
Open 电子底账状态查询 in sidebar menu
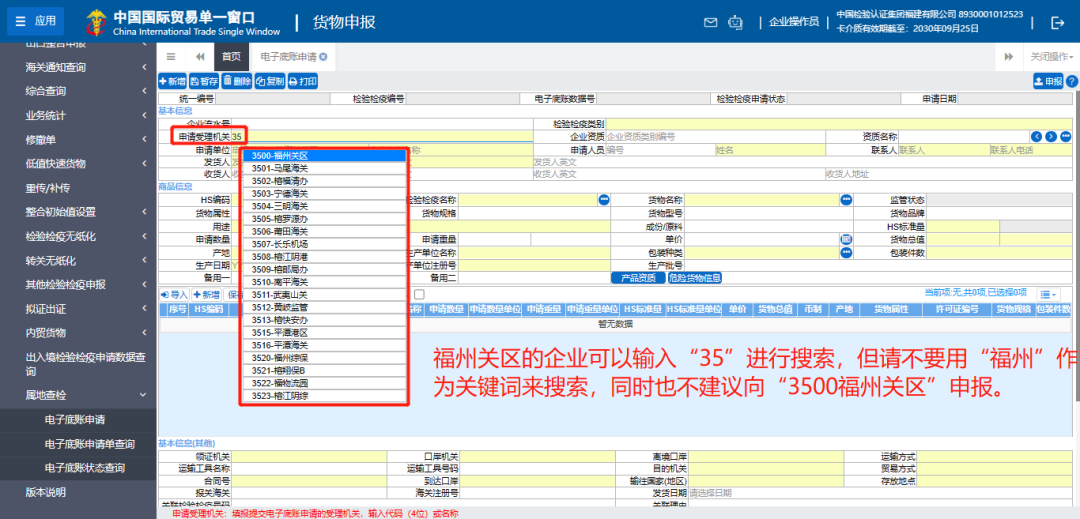(85, 468)
